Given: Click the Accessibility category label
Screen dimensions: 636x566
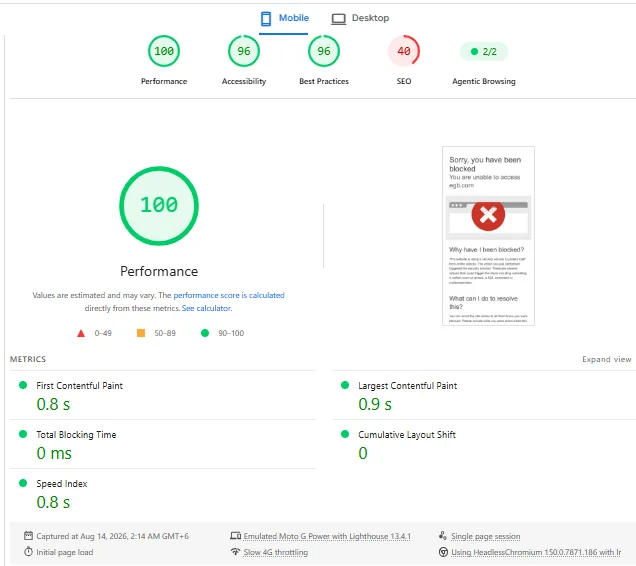Looking at the screenshot, I should click(244, 81).
